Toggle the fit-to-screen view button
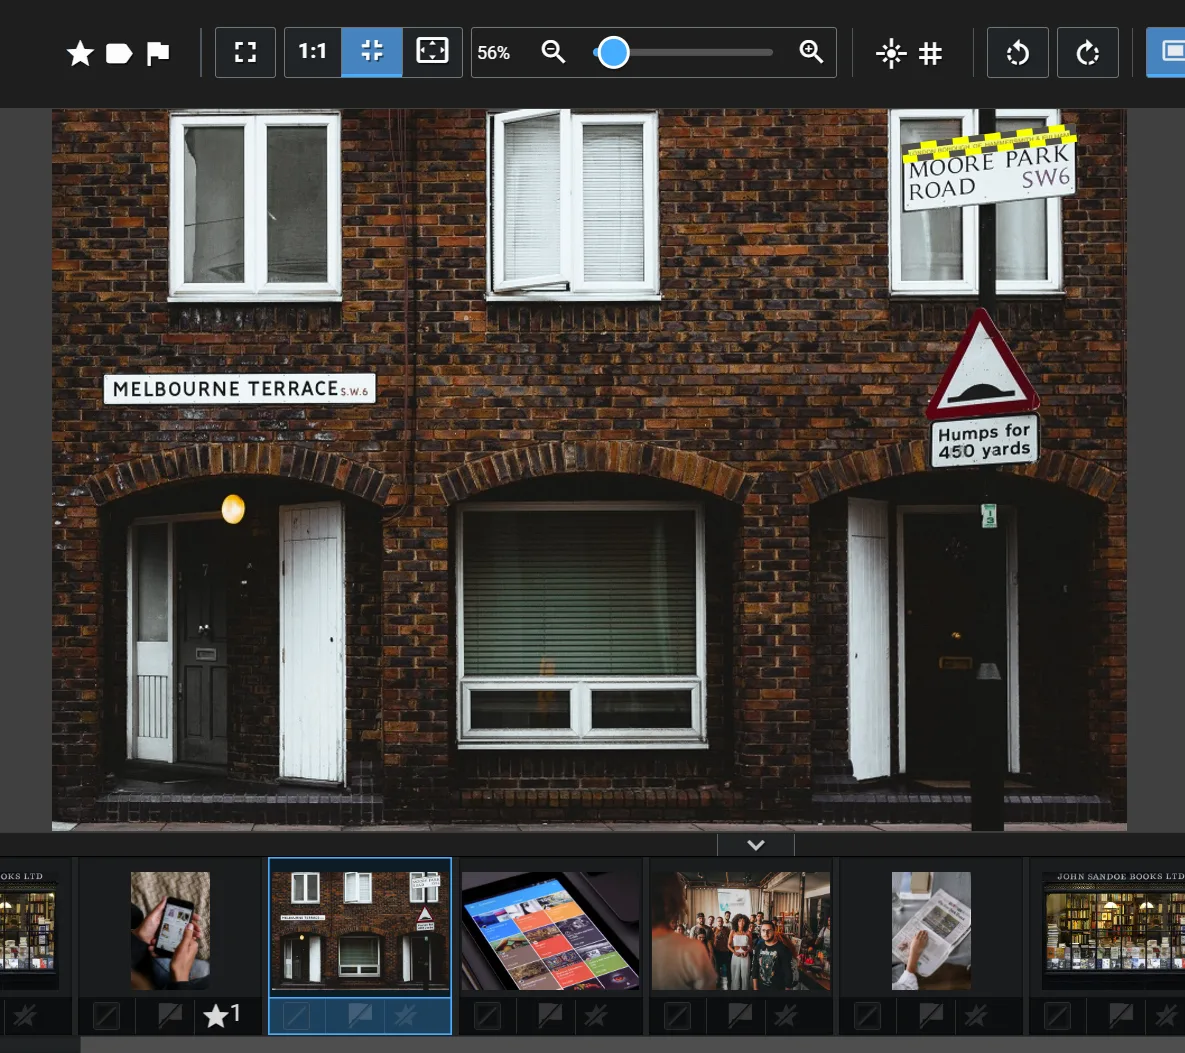This screenshot has height=1053, width=1185. tap(372, 52)
